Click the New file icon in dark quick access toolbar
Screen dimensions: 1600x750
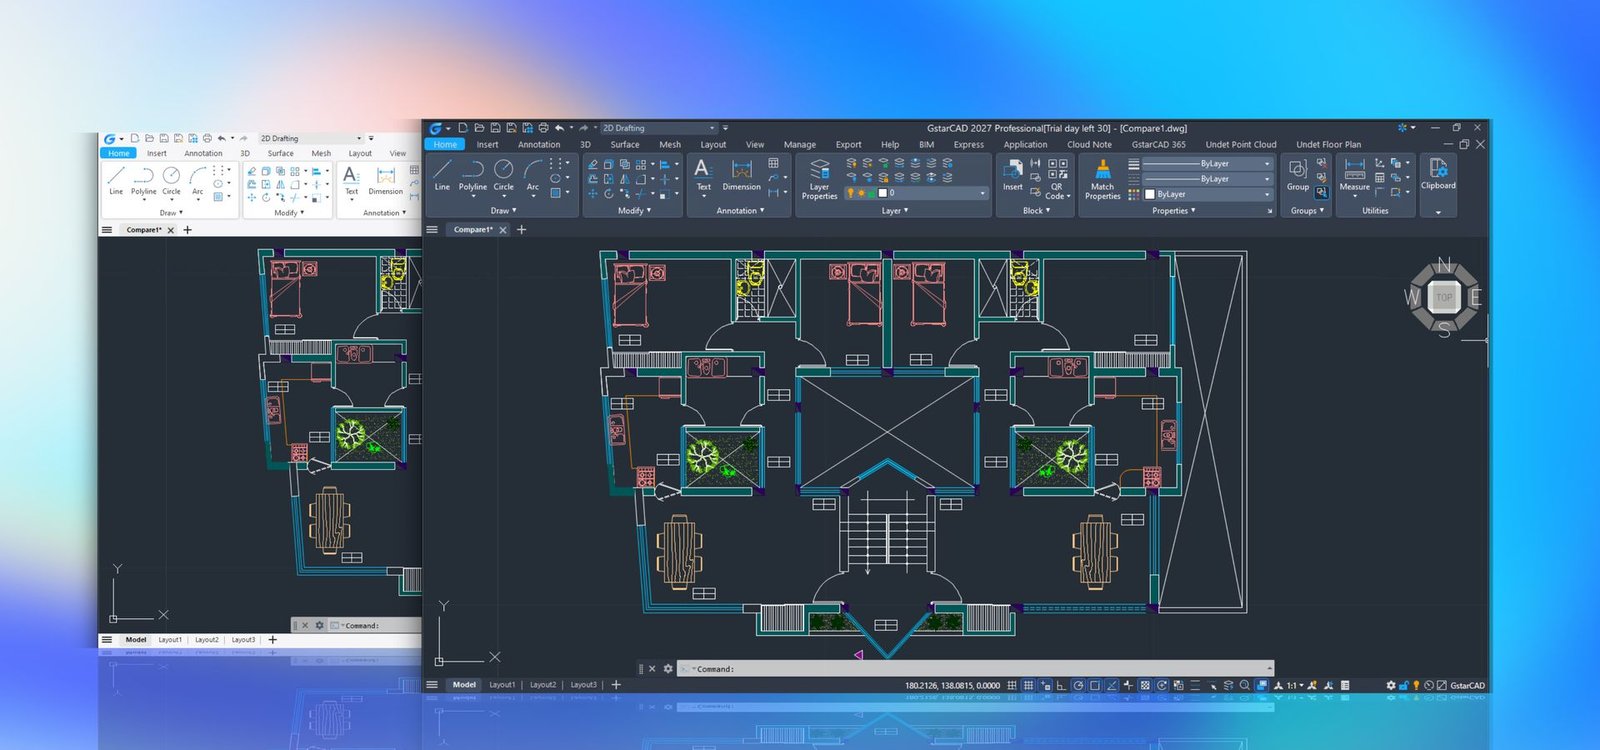[463, 128]
